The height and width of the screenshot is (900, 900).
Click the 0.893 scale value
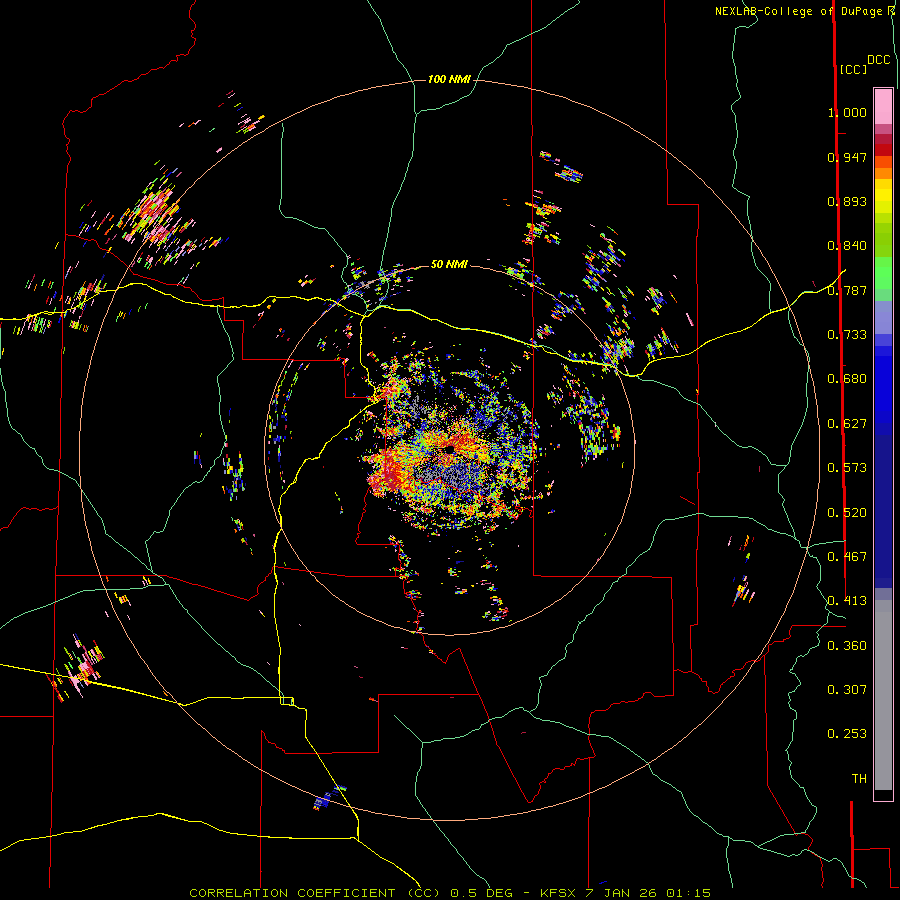click(847, 201)
